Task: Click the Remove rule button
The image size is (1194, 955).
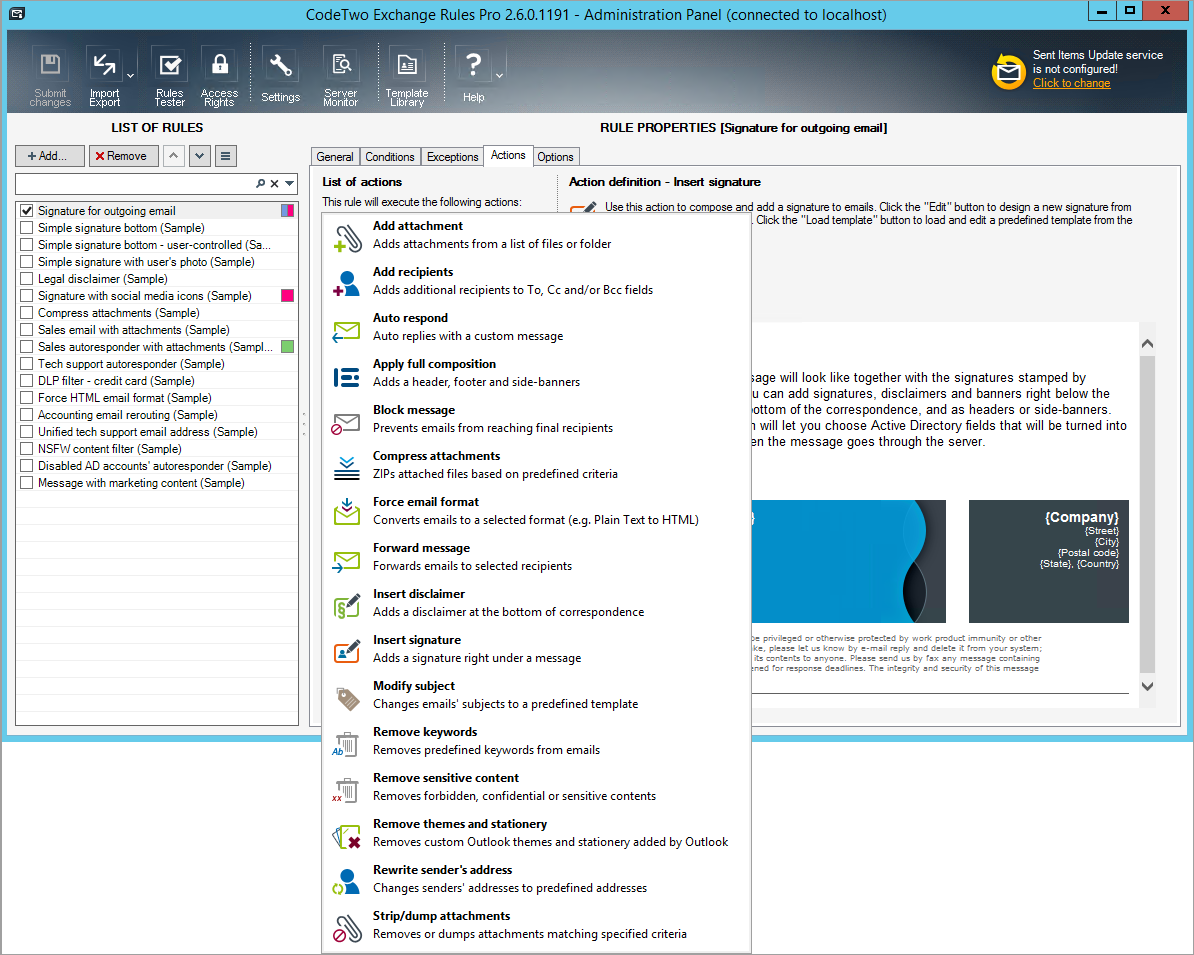Action: coord(123,156)
